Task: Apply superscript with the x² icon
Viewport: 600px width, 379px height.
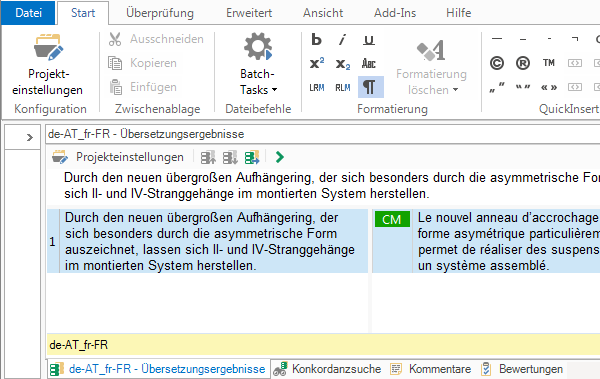Action: point(317,63)
